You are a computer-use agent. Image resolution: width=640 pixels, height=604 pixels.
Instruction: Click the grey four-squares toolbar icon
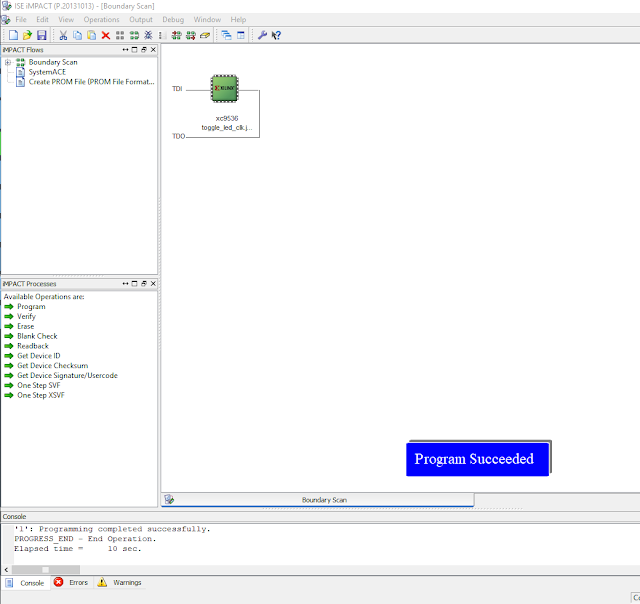click(120, 35)
